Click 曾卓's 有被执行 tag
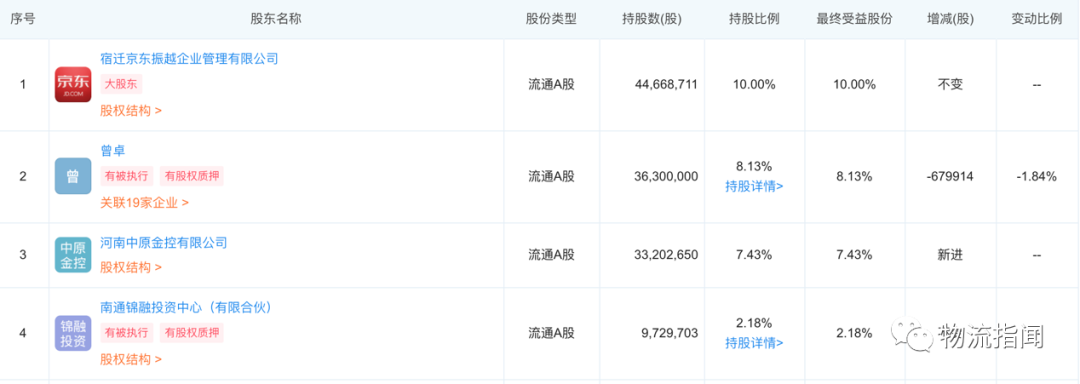 [x=127, y=176]
